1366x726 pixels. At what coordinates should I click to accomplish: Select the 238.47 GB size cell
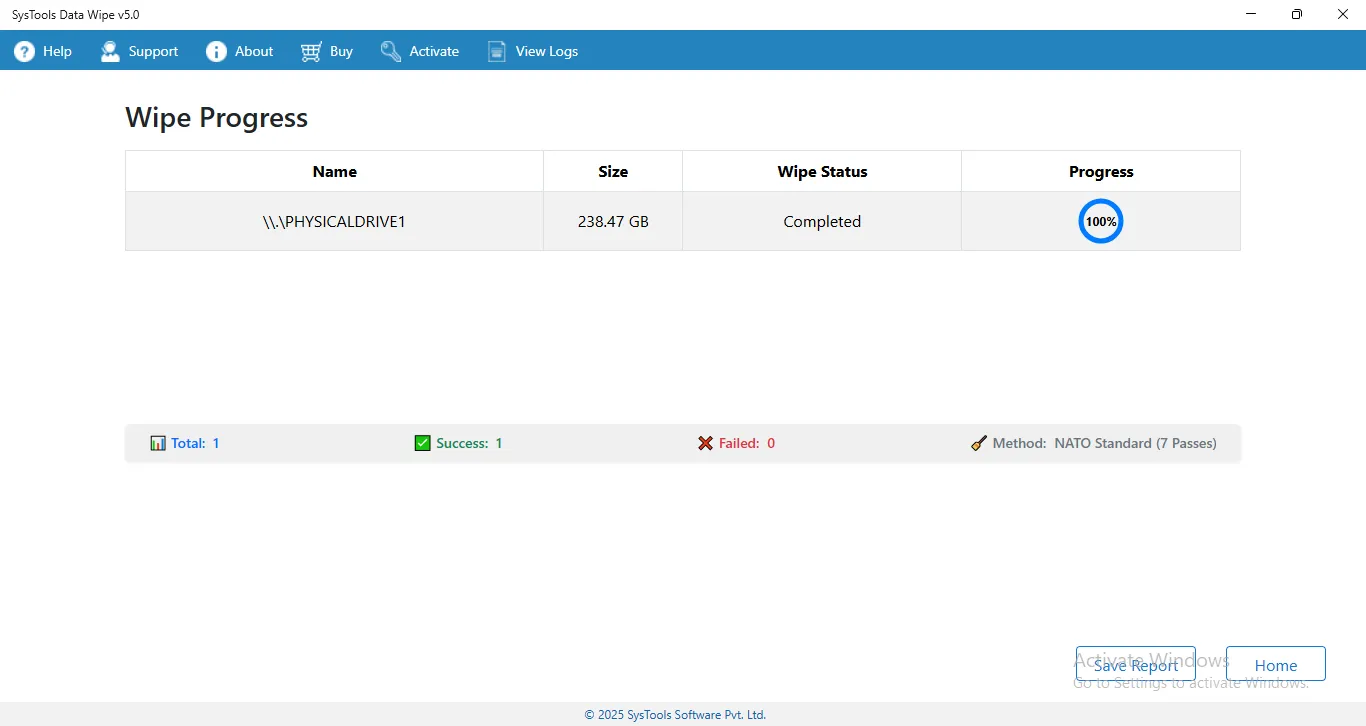pyautogui.click(x=613, y=221)
